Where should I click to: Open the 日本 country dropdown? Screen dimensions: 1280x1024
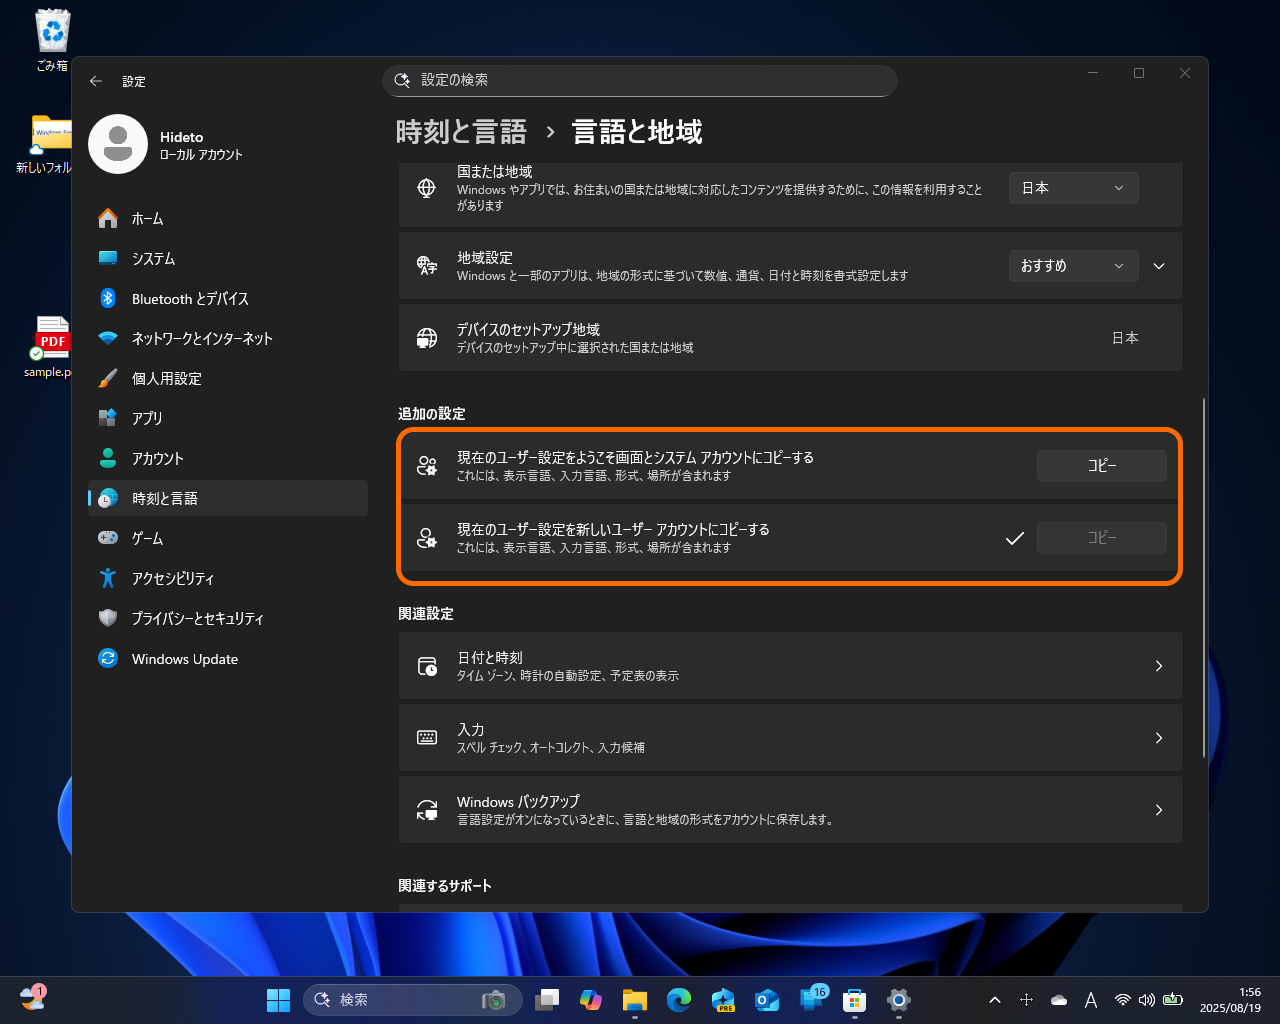(1073, 187)
